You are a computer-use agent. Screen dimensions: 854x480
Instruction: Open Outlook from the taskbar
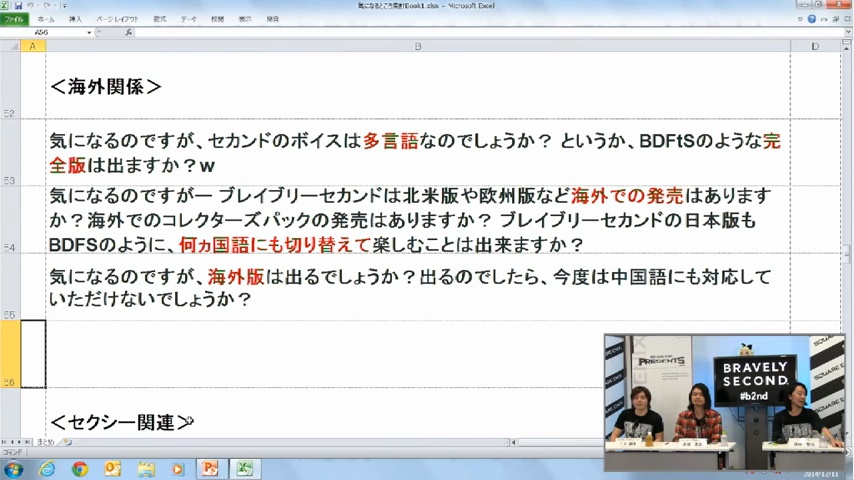pyautogui.click(x=113, y=469)
